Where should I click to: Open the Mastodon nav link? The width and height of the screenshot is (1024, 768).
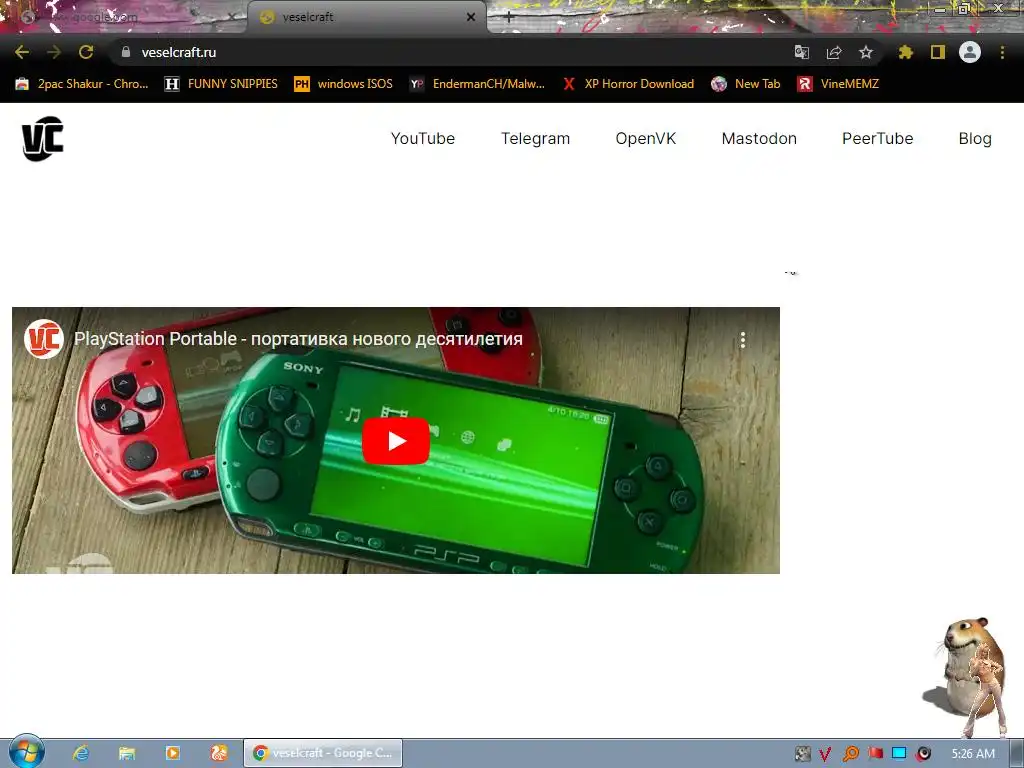759,138
